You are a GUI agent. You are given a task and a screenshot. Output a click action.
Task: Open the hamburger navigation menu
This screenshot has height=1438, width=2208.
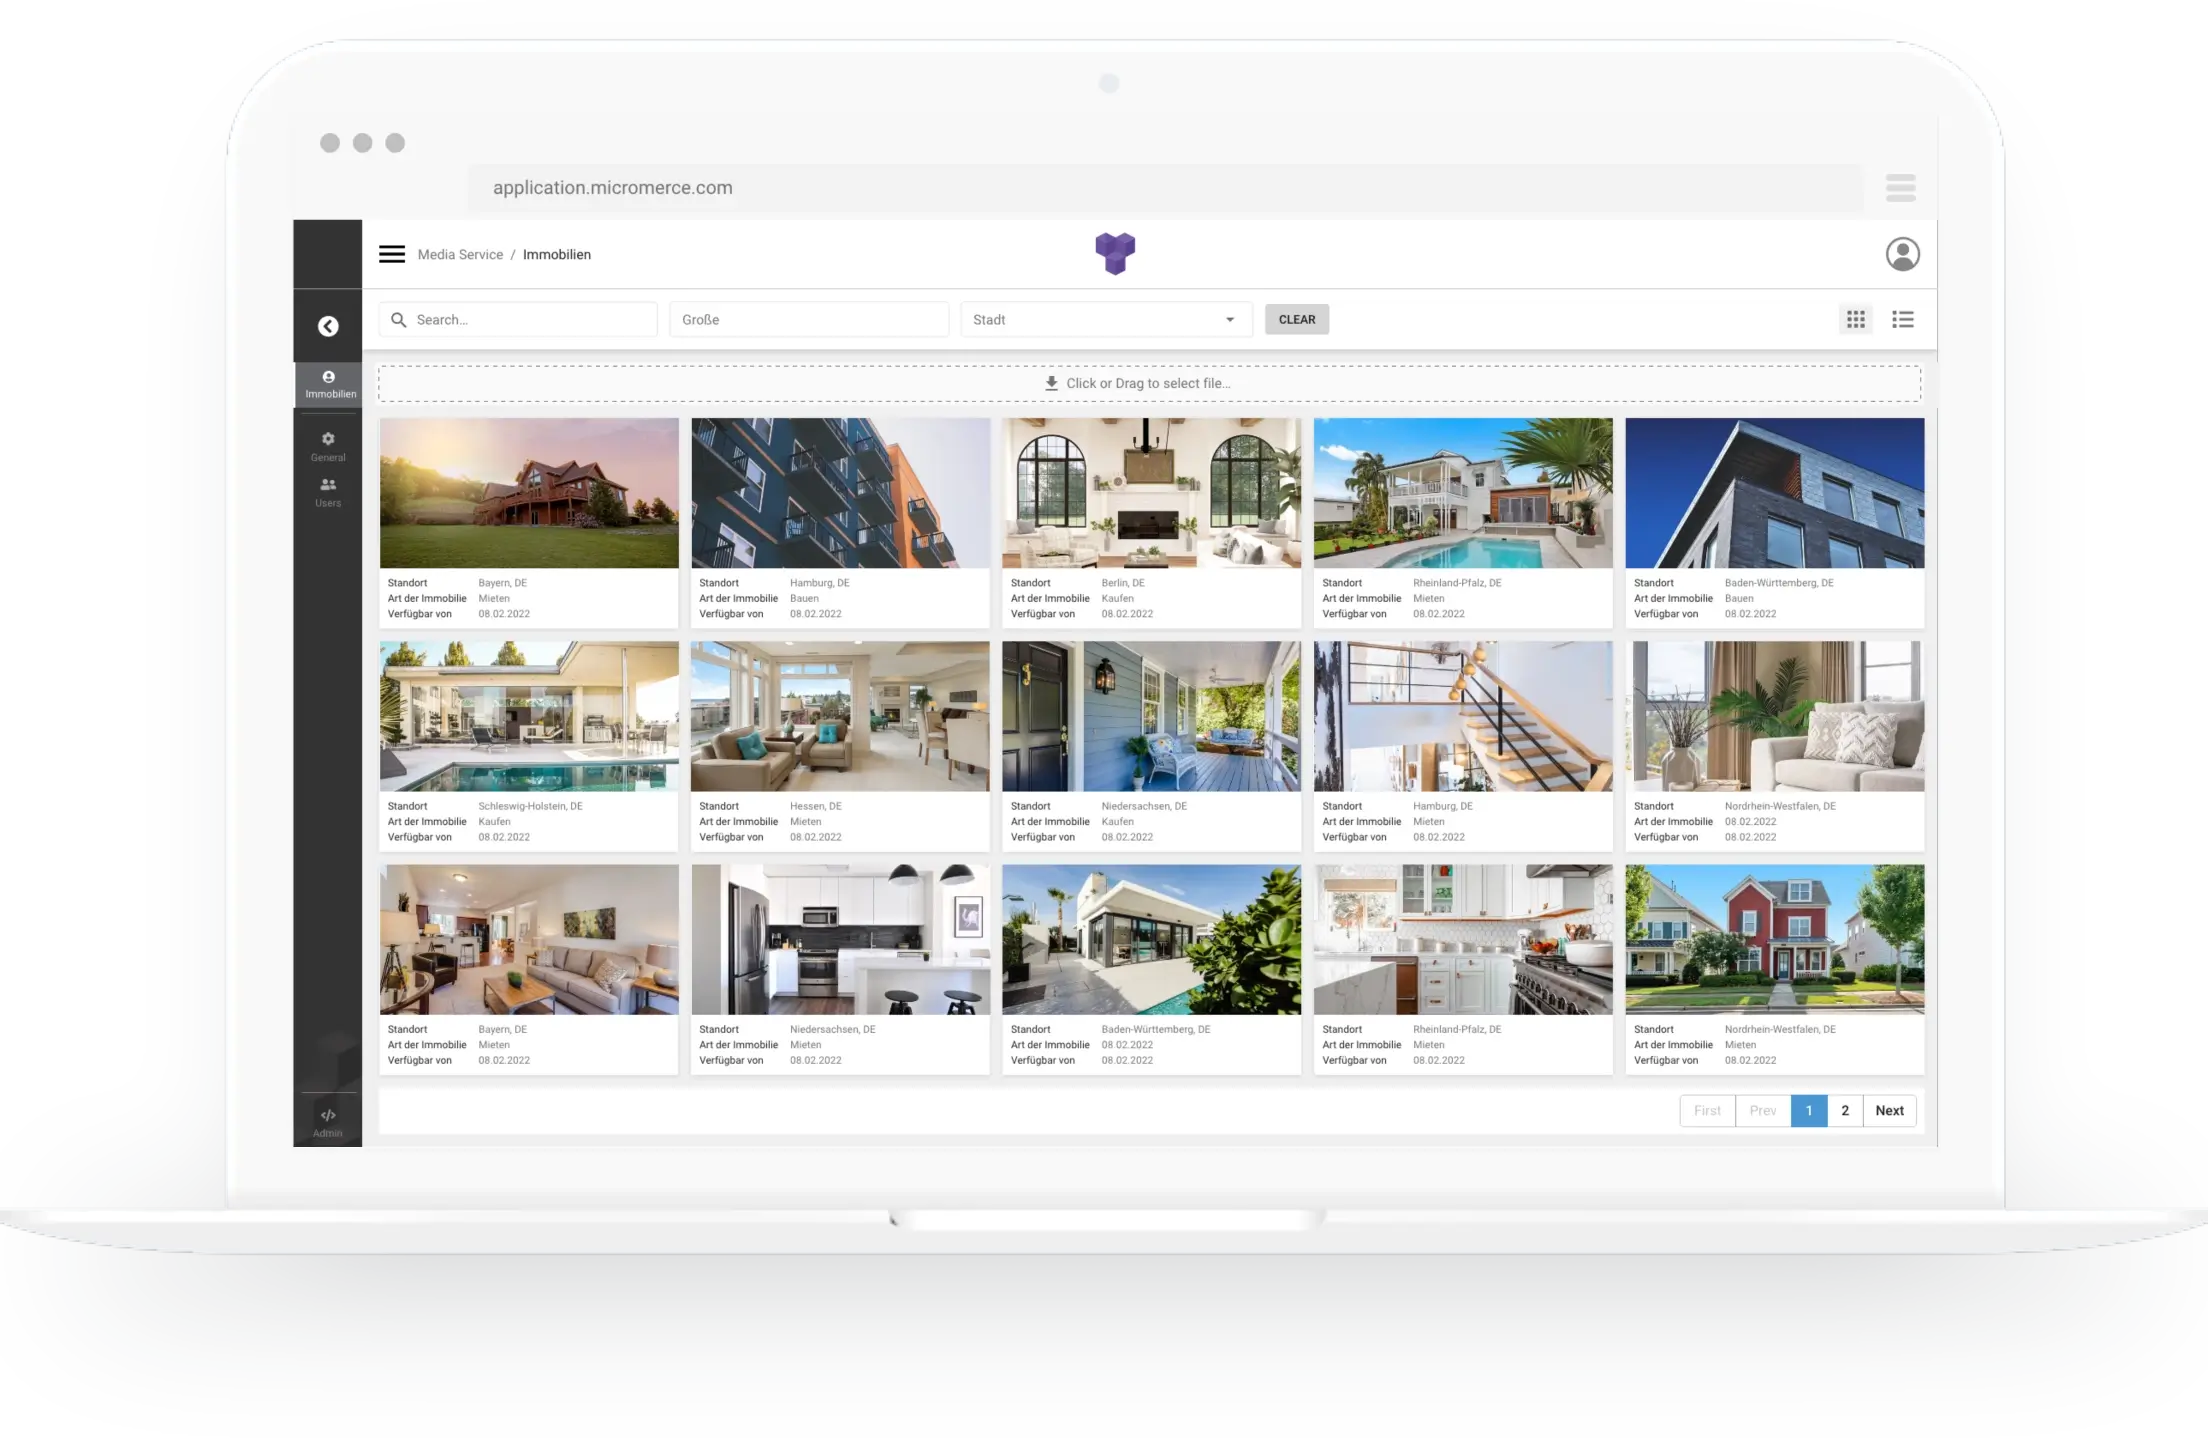point(392,254)
